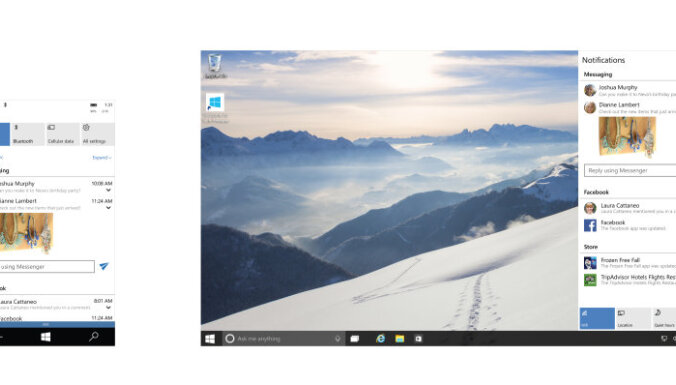Click Dianne Lambert's avatar in Notifications
676x385 pixels.
[x=590, y=107]
